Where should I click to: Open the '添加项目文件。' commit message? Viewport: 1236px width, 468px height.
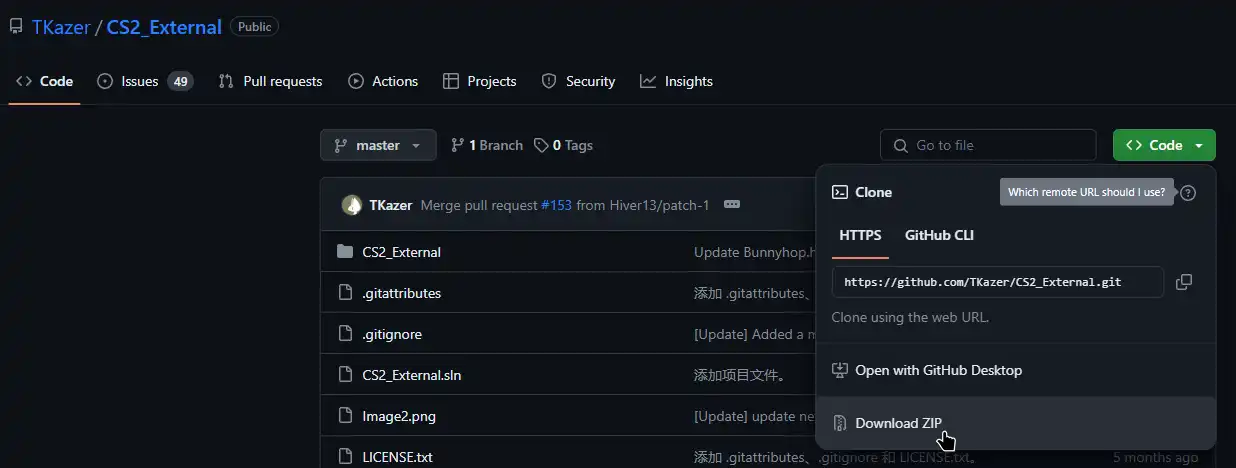click(x=739, y=375)
